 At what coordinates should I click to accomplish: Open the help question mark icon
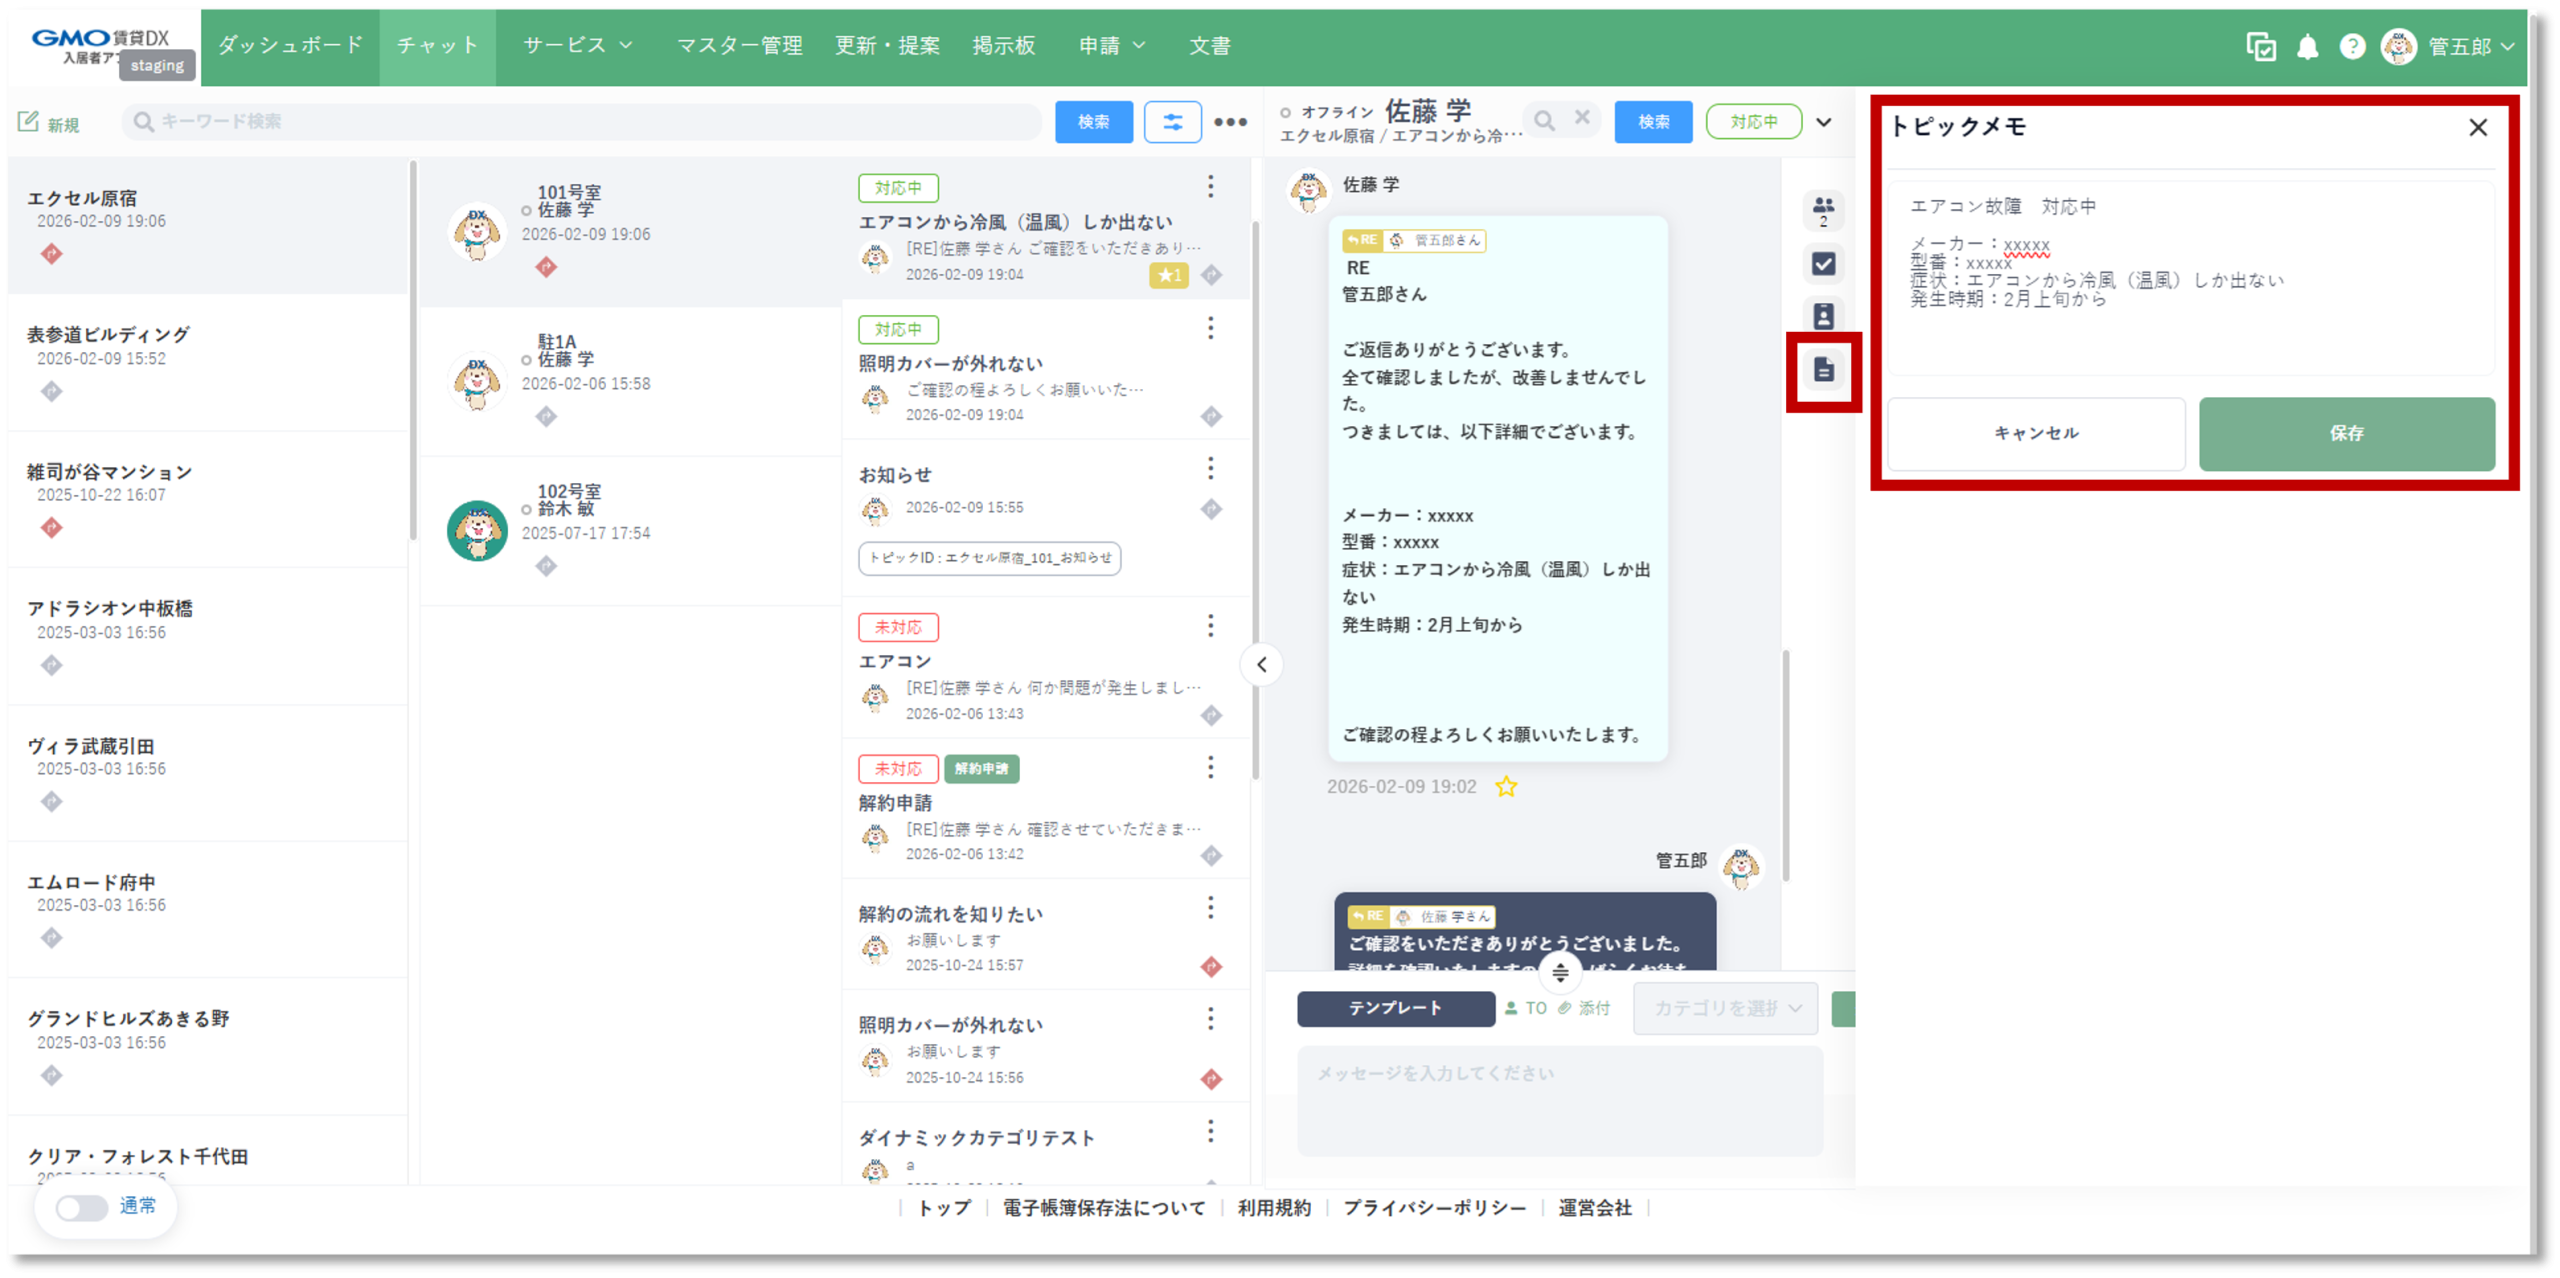tap(2352, 47)
